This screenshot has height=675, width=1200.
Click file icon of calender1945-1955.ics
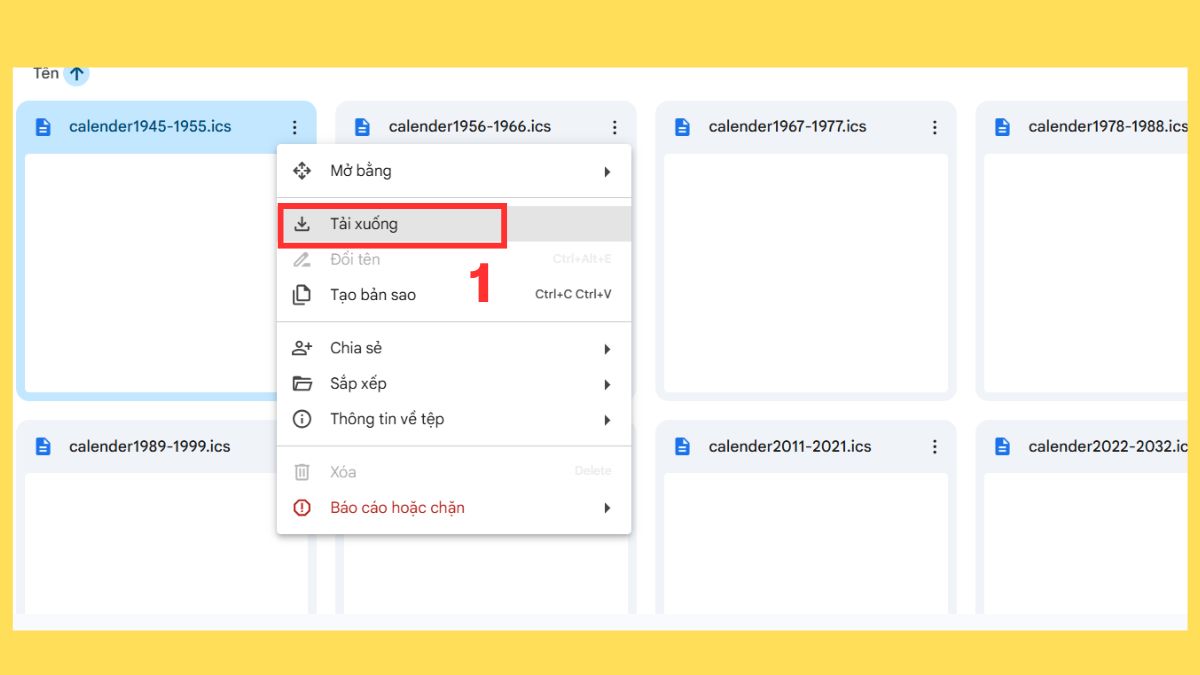[43, 127]
